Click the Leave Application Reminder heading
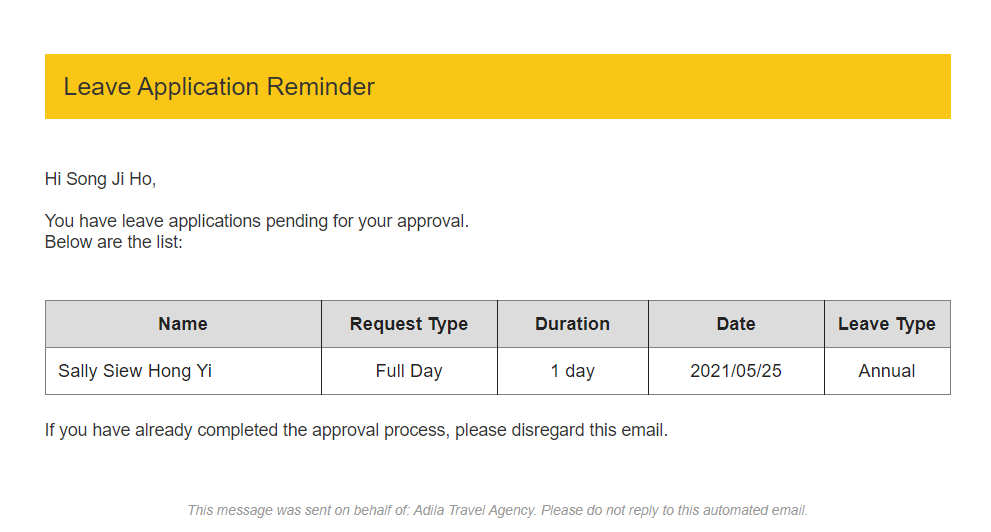Image resolution: width=991 pixels, height=532 pixels. [x=219, y=87]
